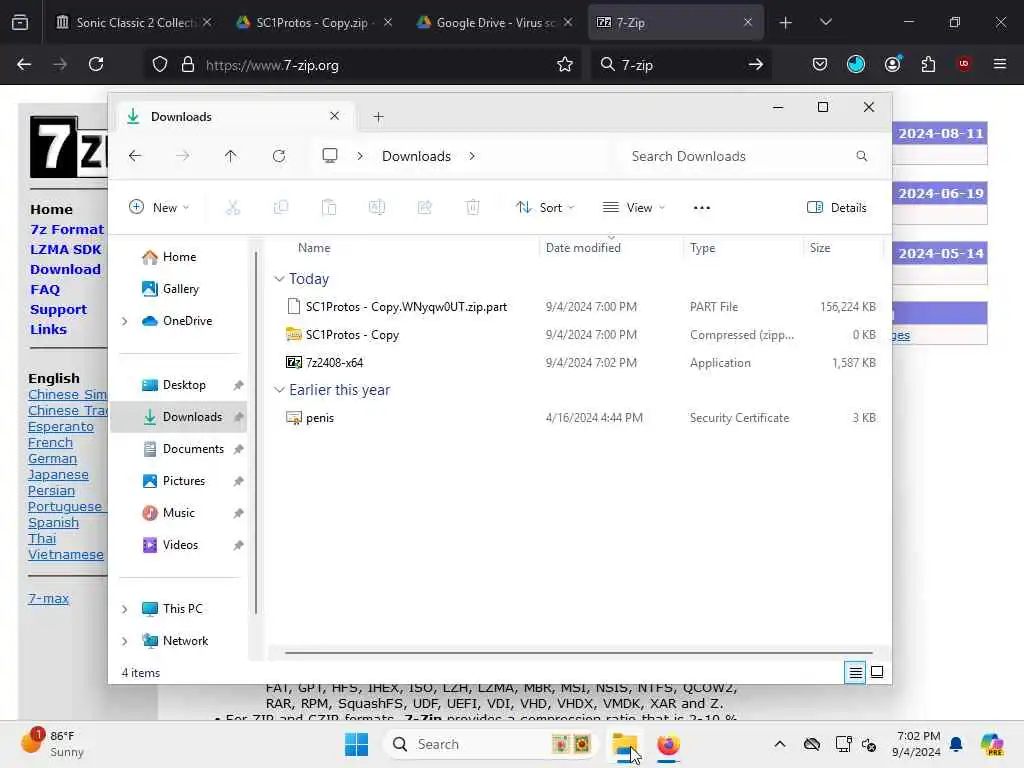Open the View dropdown
Image resolution: width=1024 pixels, height=768 pixels.
(x=633, y=208)
